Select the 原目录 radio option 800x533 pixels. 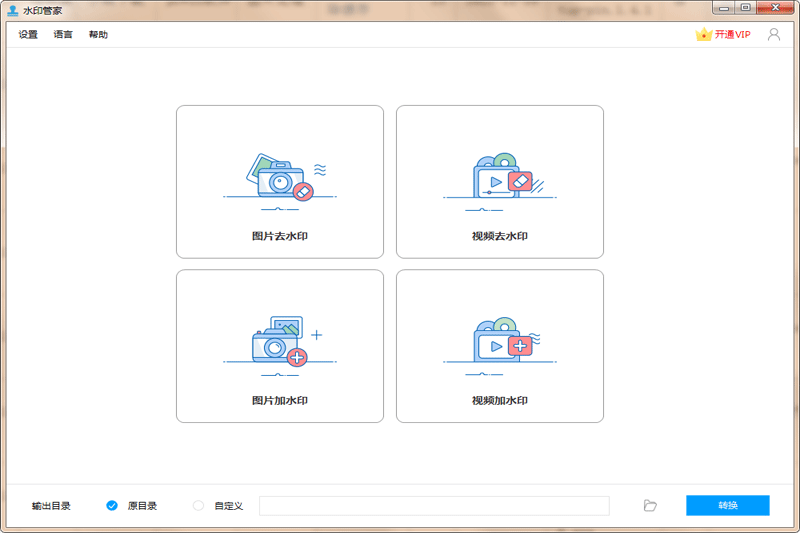pos(112,506)
